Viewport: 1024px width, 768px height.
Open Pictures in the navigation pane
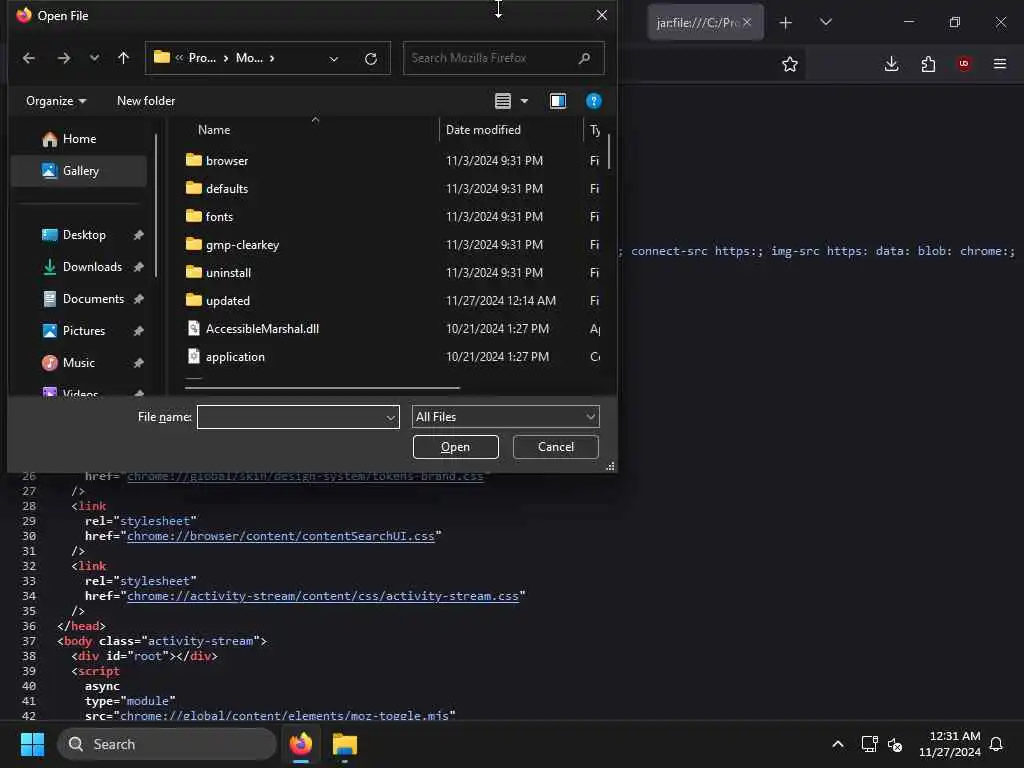[82, 330]
